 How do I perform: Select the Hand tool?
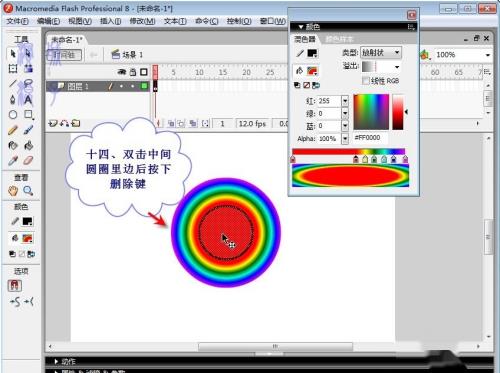click(x=13, y=191)
